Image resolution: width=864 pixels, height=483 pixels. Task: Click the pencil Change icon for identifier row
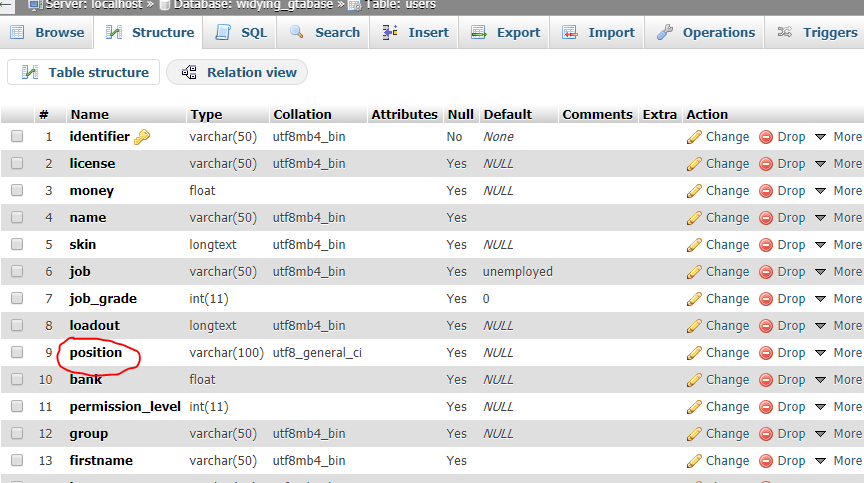(694, 137)
